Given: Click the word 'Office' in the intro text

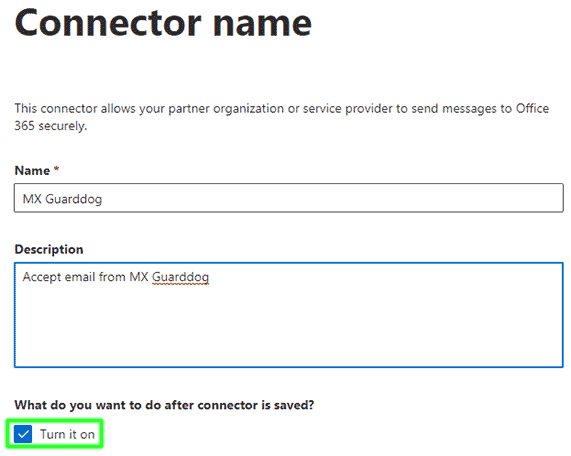Looking at the screenshot, I should [532, 109].
